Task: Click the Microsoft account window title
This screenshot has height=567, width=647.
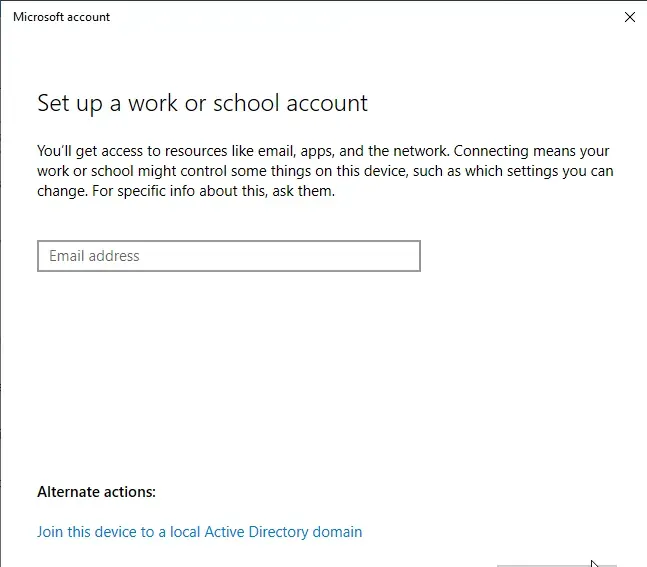Action: (61, 17)
